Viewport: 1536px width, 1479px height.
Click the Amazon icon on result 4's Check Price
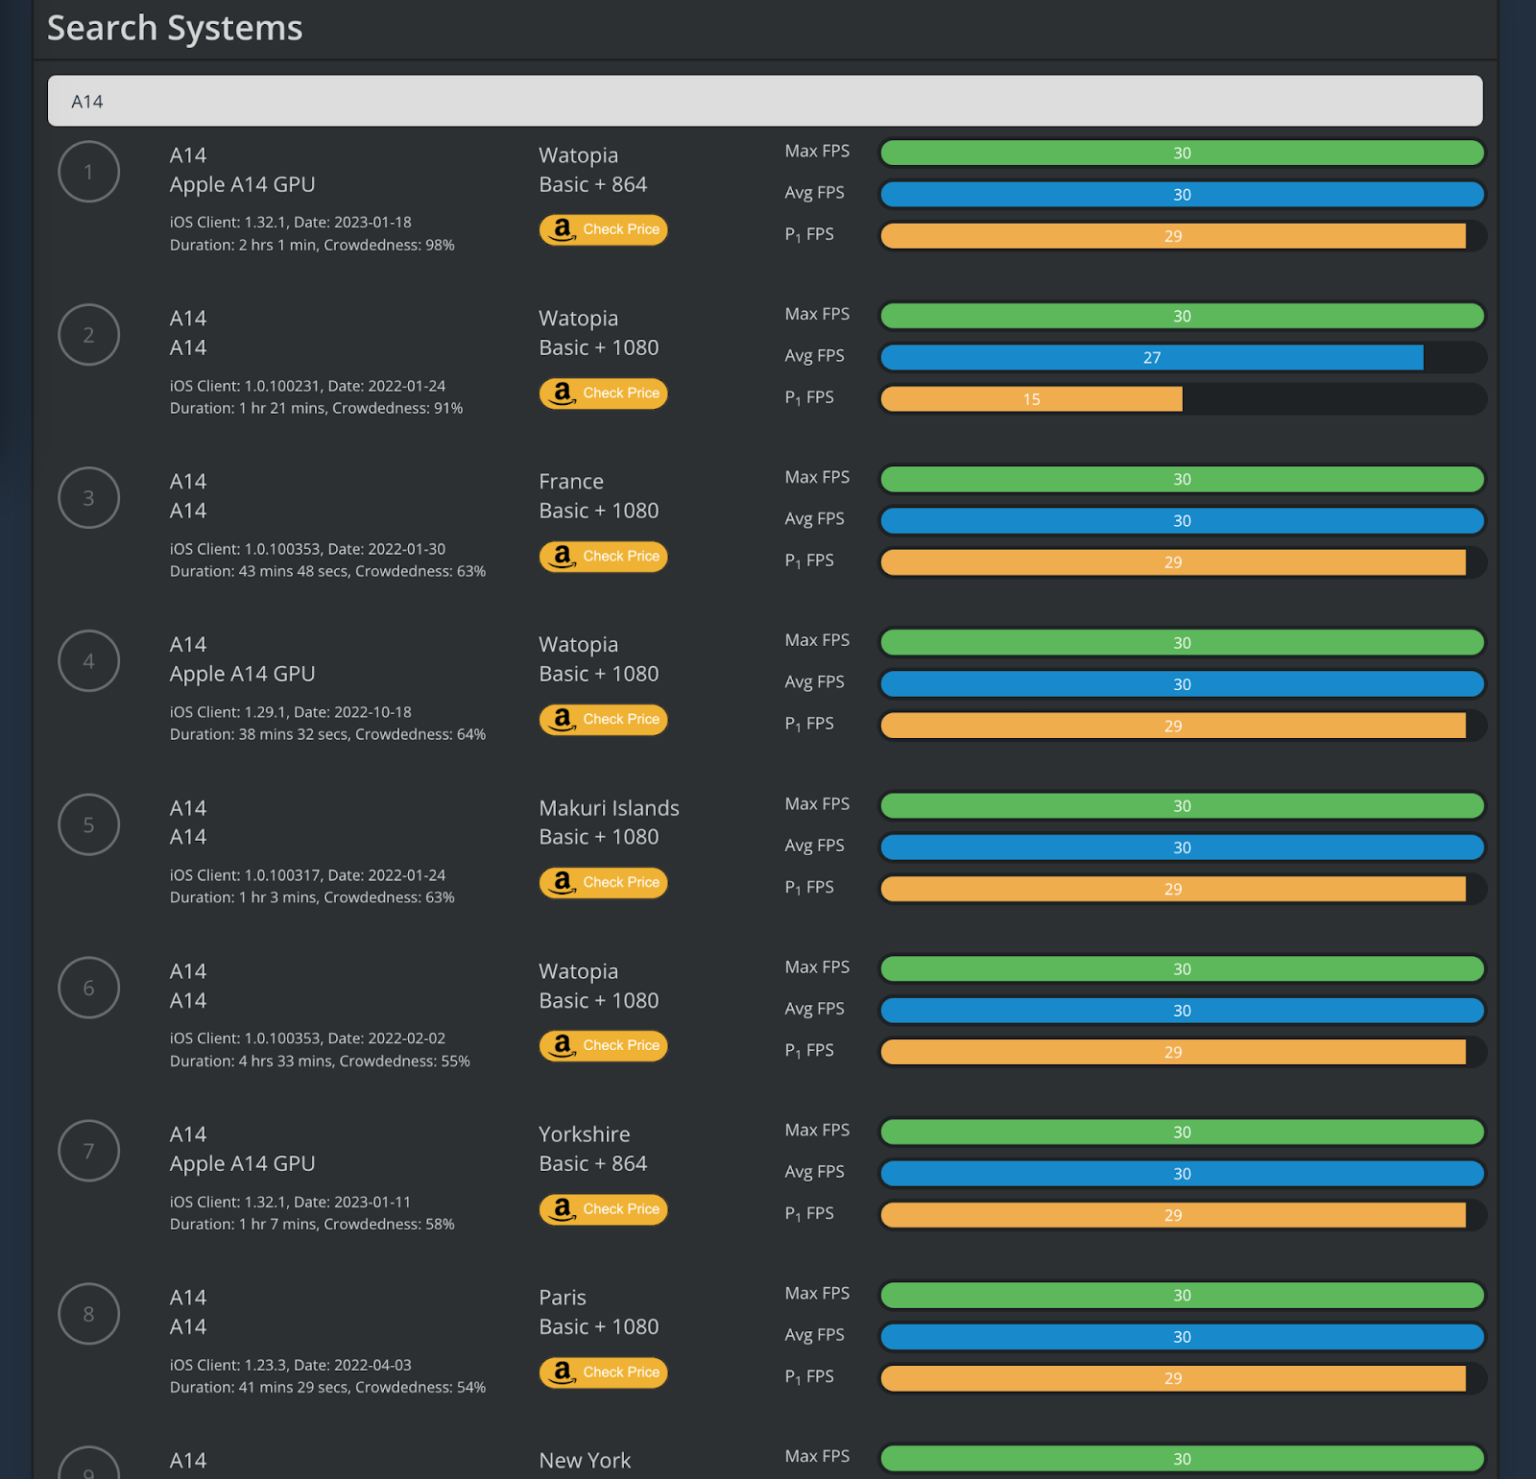click(562, 719)
